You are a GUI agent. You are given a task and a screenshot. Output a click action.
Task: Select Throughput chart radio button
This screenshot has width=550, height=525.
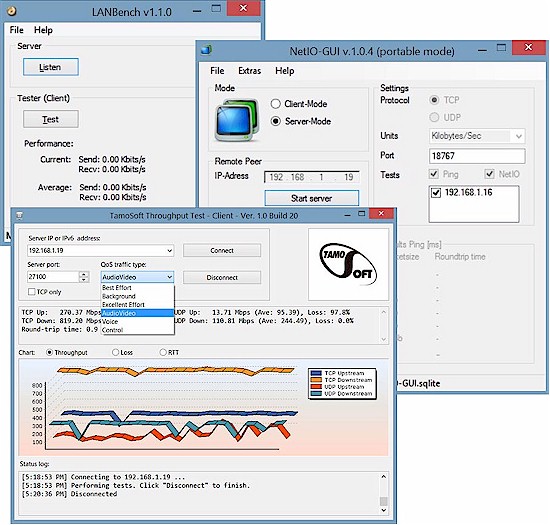(49, 352)
